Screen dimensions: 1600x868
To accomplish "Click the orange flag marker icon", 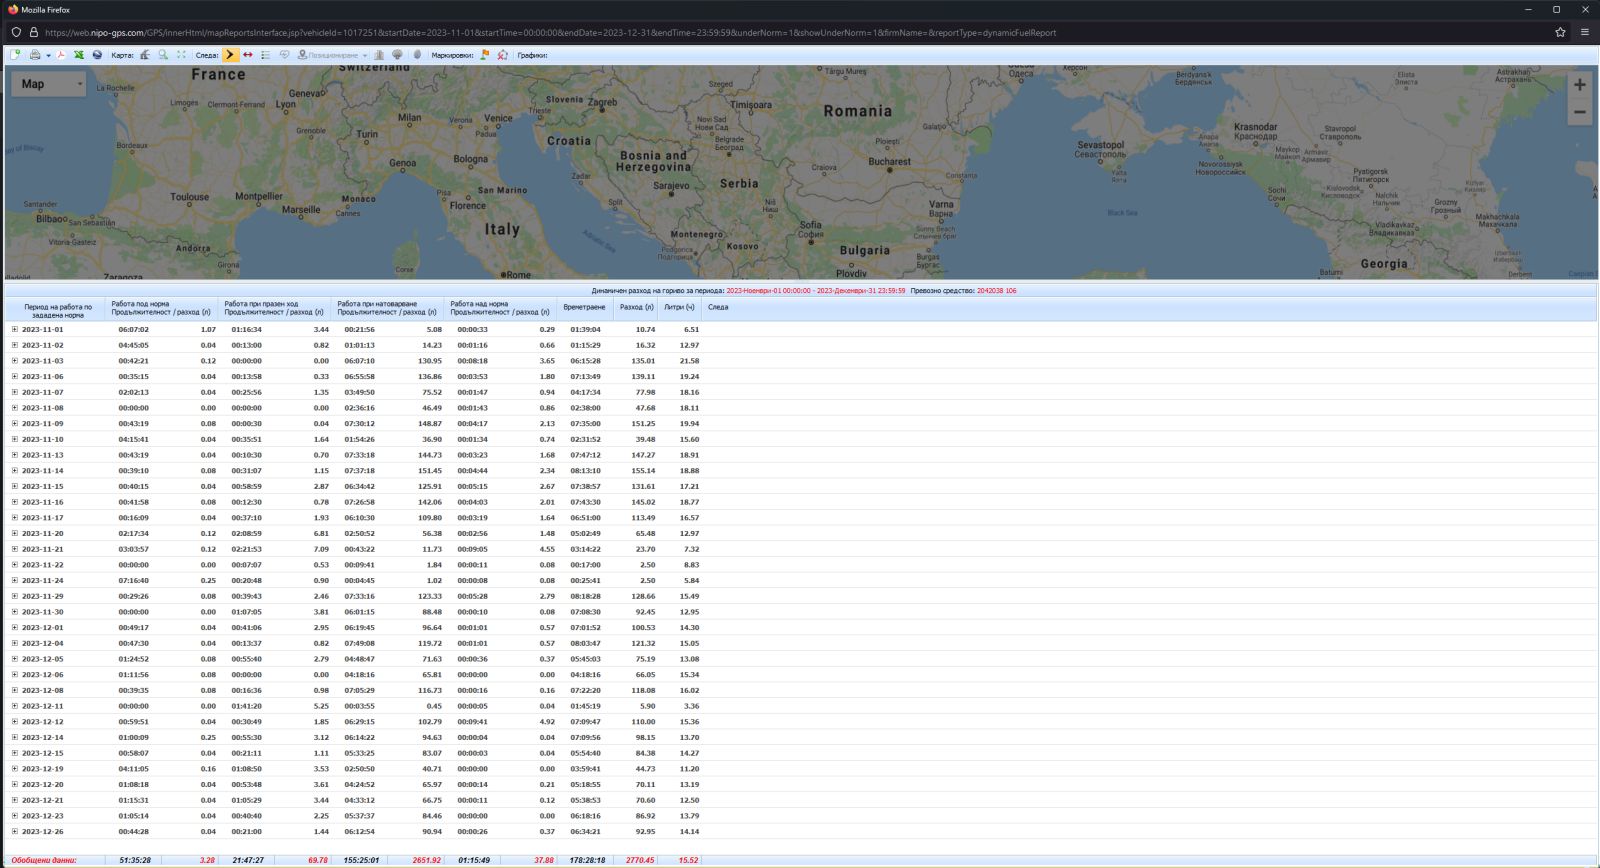I will click(x=485, y=55).
